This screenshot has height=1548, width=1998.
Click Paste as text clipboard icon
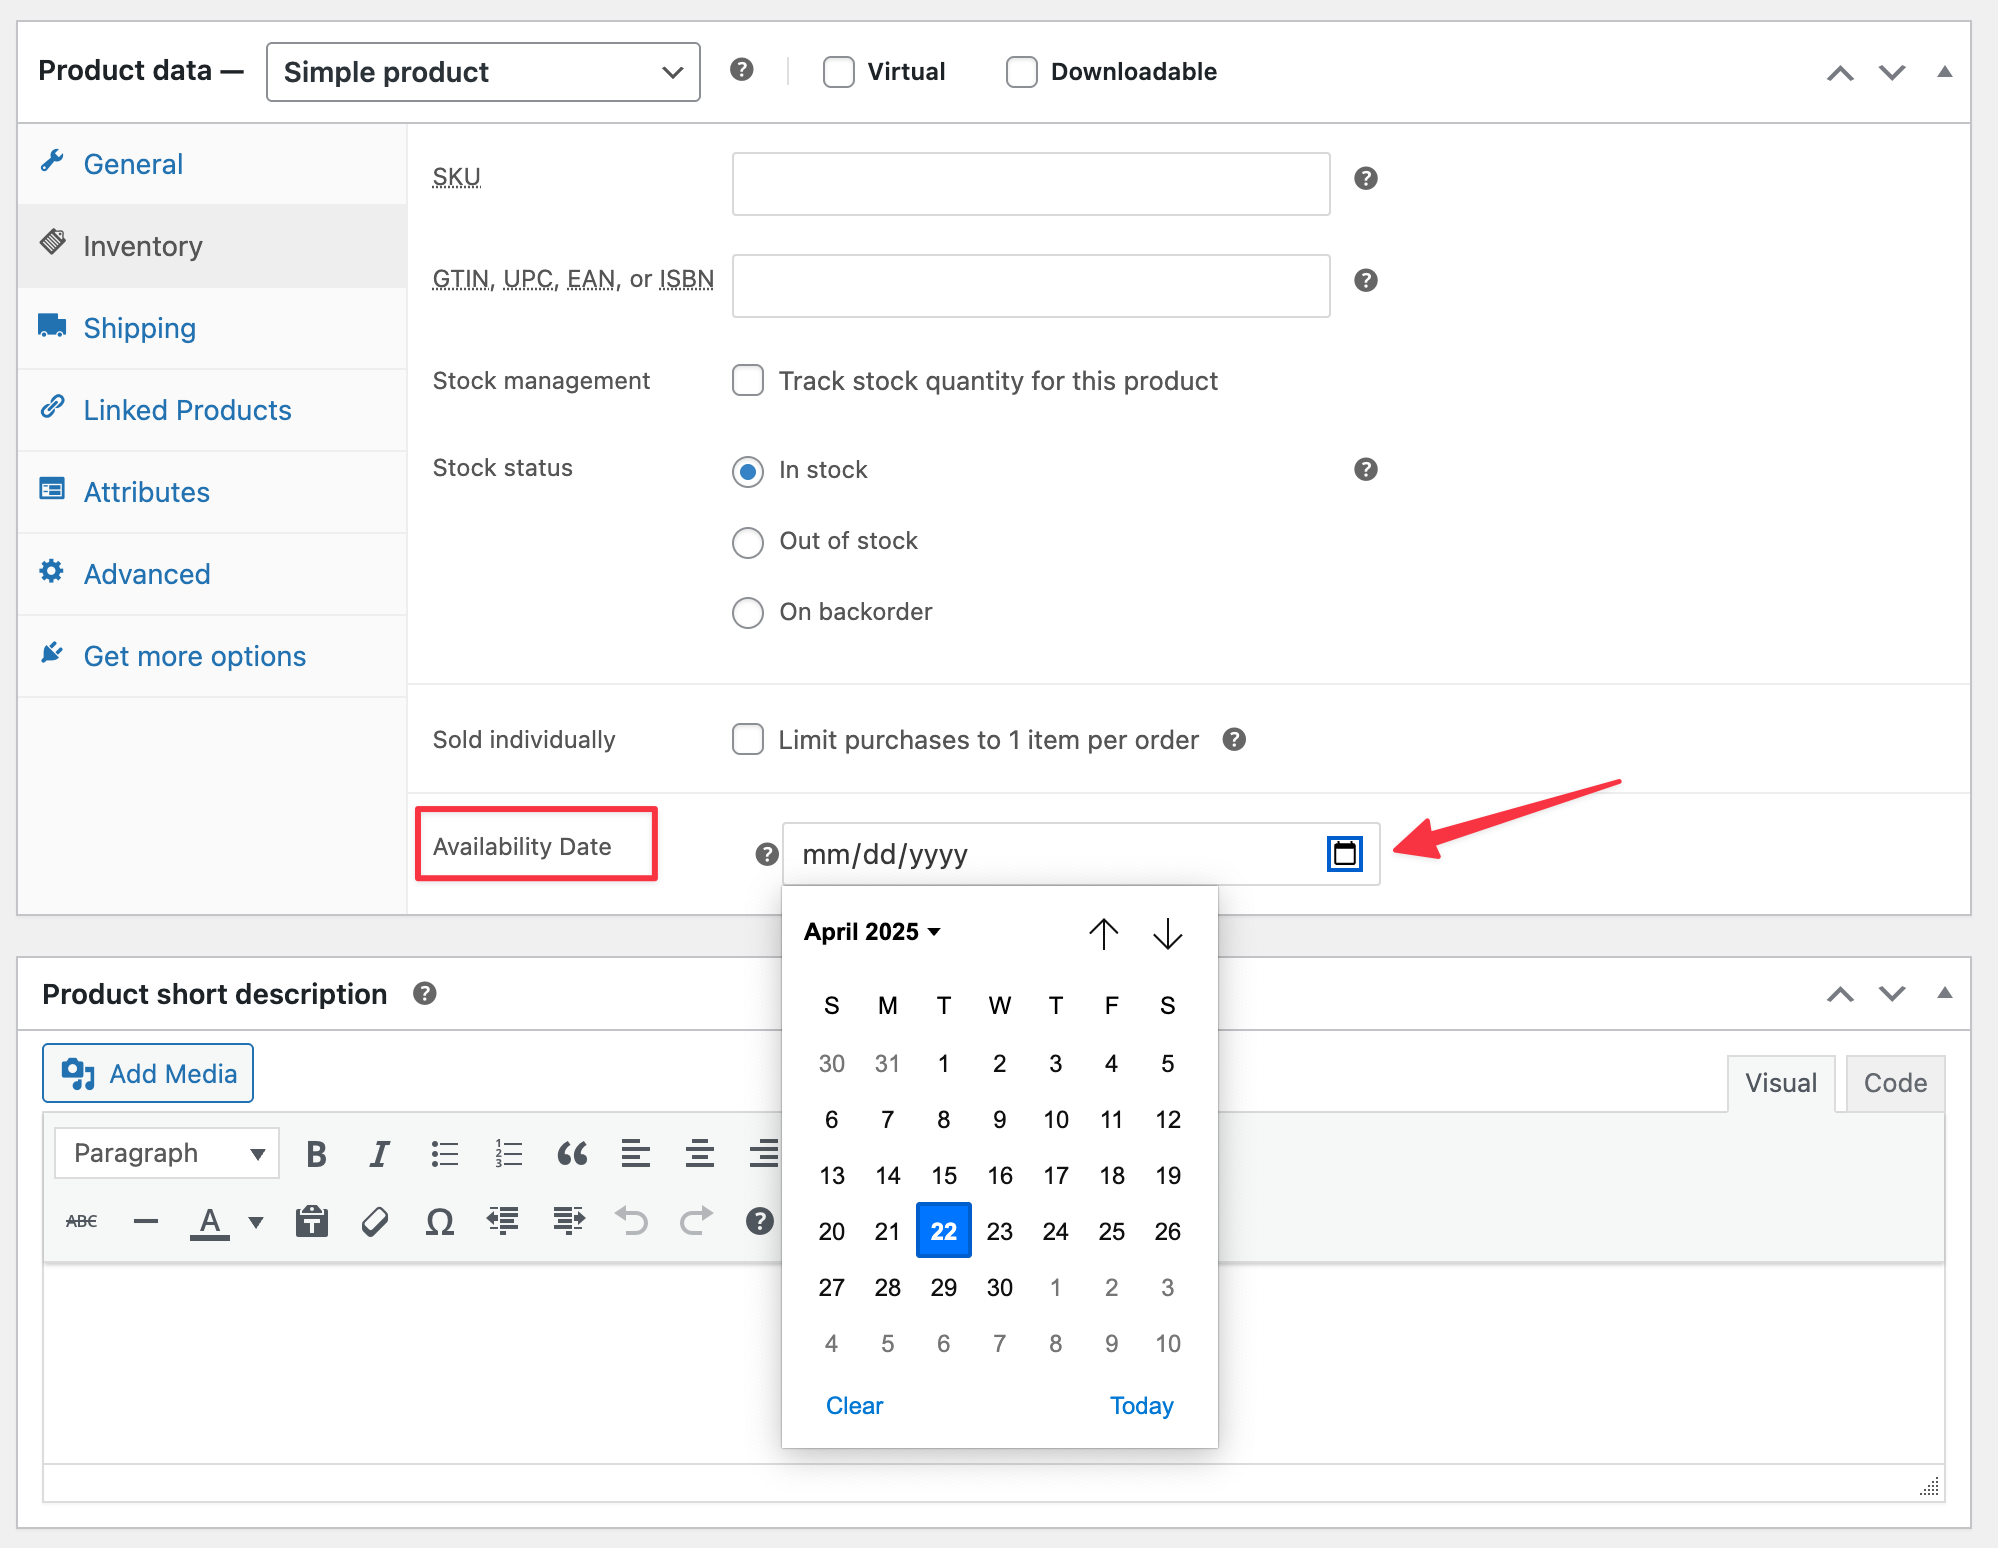point(312,1221)
